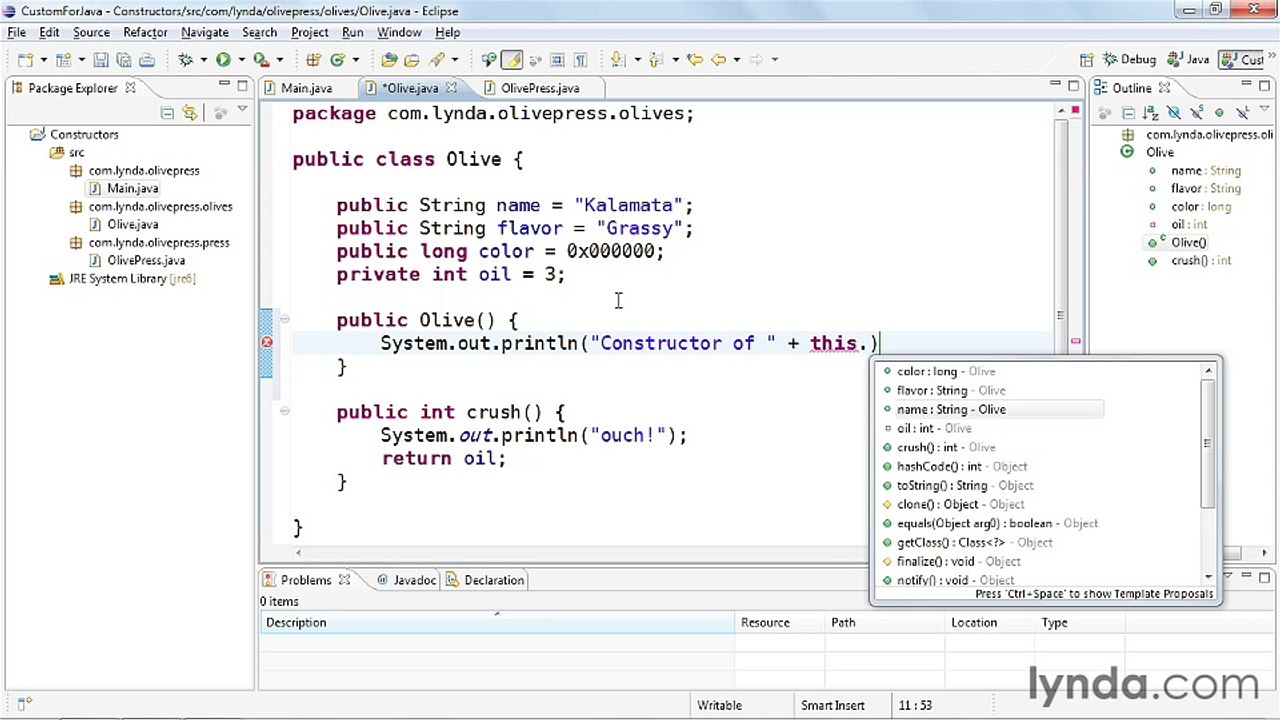1280x720 pixels.
Task: Open the File menu
Action: [x=16, y=32]
